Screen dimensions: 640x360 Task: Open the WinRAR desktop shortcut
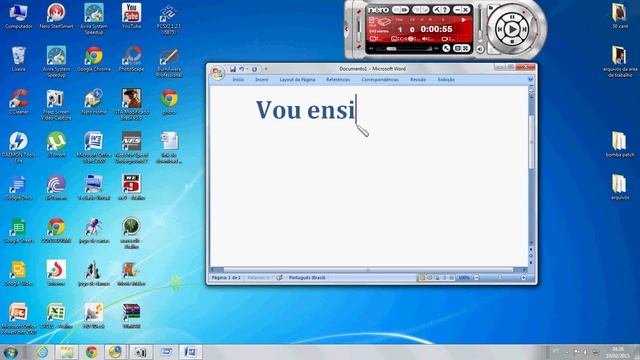tap(131, 317)
